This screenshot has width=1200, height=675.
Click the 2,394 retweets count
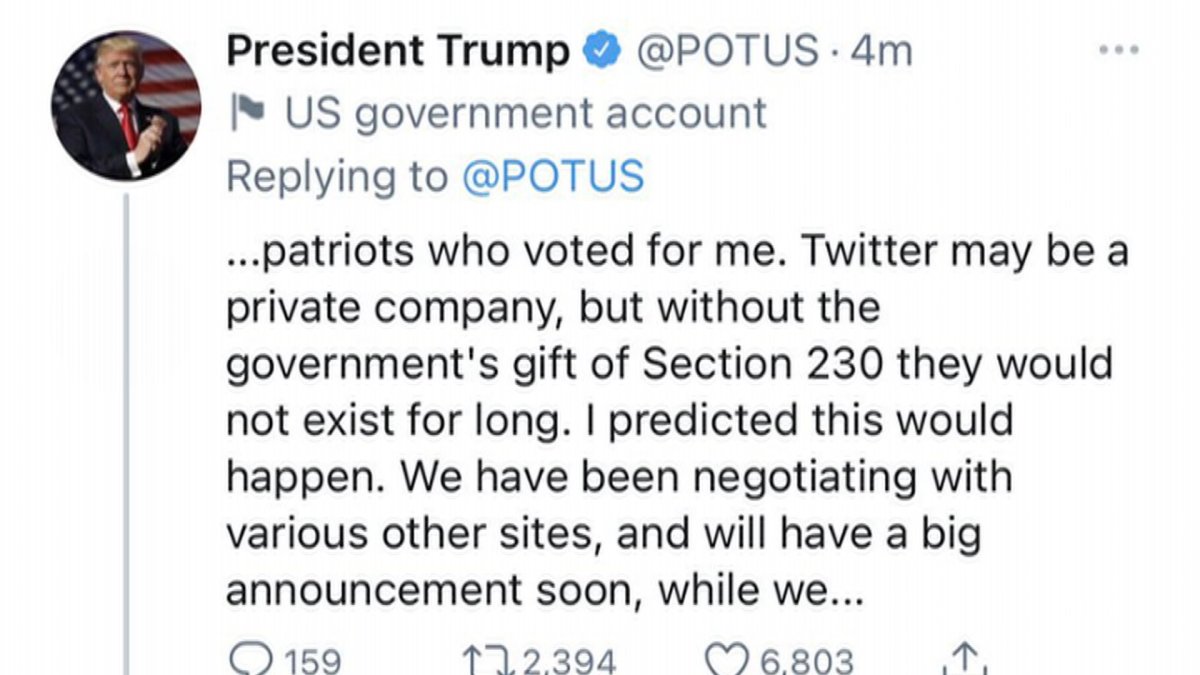(x=568, y=661)
